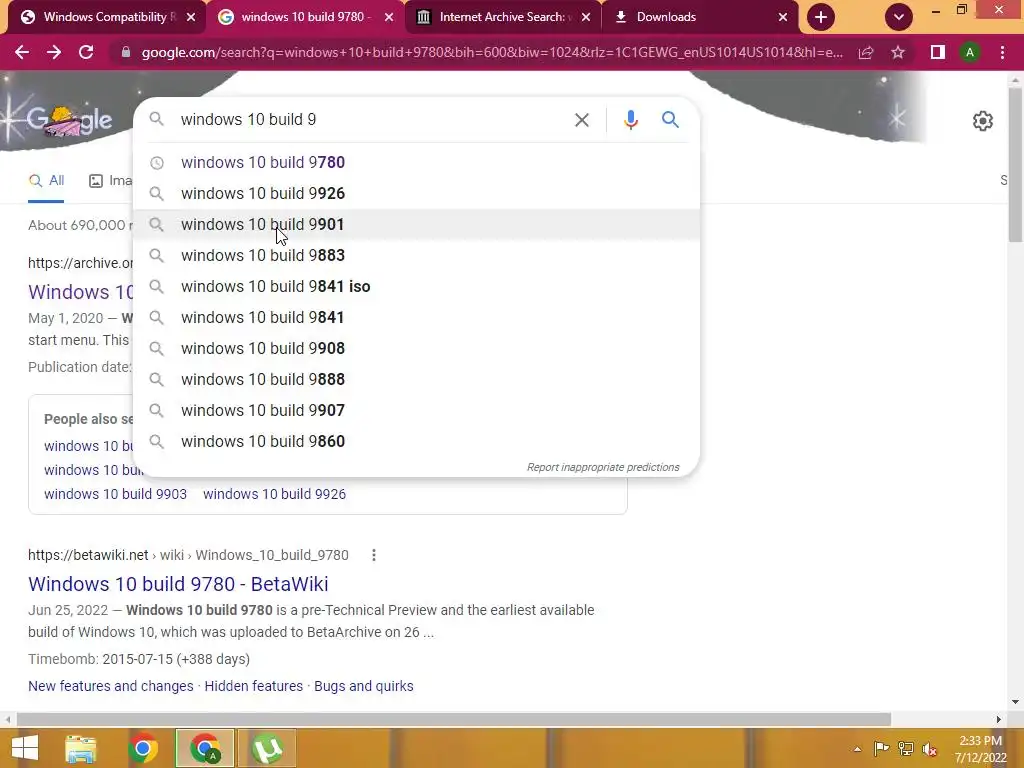Select the Images results tab
The height and width of the screenshot is (768, 1024).
[x=110, y=181]
